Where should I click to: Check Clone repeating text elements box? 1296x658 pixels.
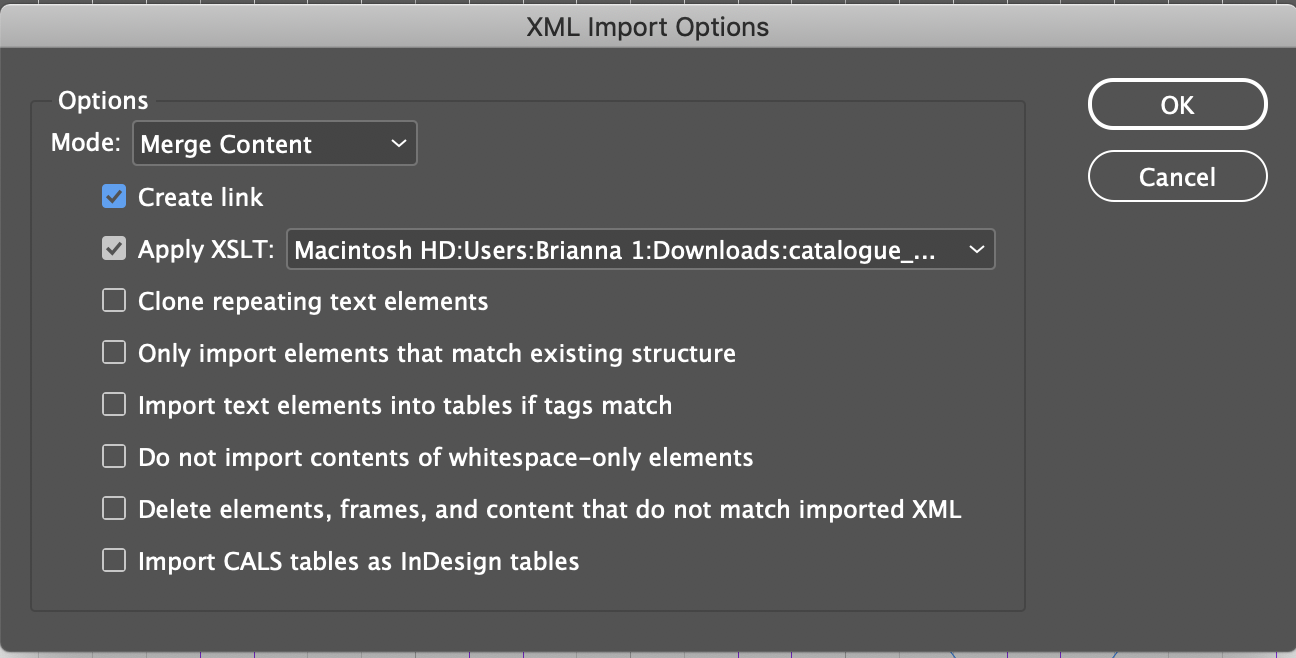[x=114, y=300]
